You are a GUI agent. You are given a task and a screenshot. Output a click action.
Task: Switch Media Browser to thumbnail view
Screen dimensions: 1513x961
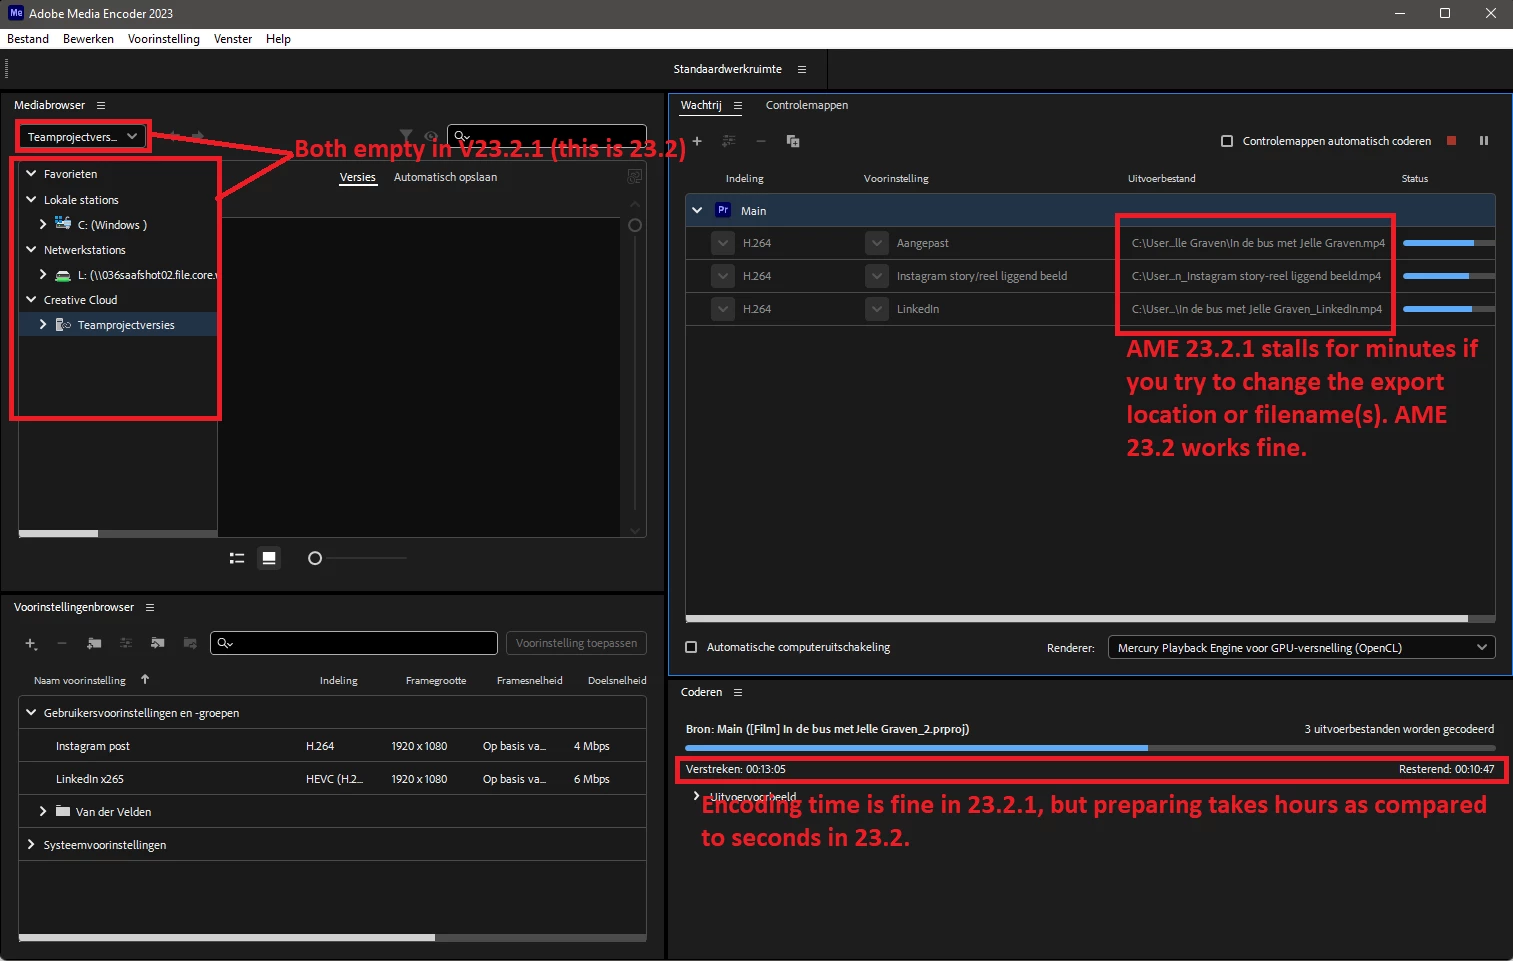[x=269, y=558]
